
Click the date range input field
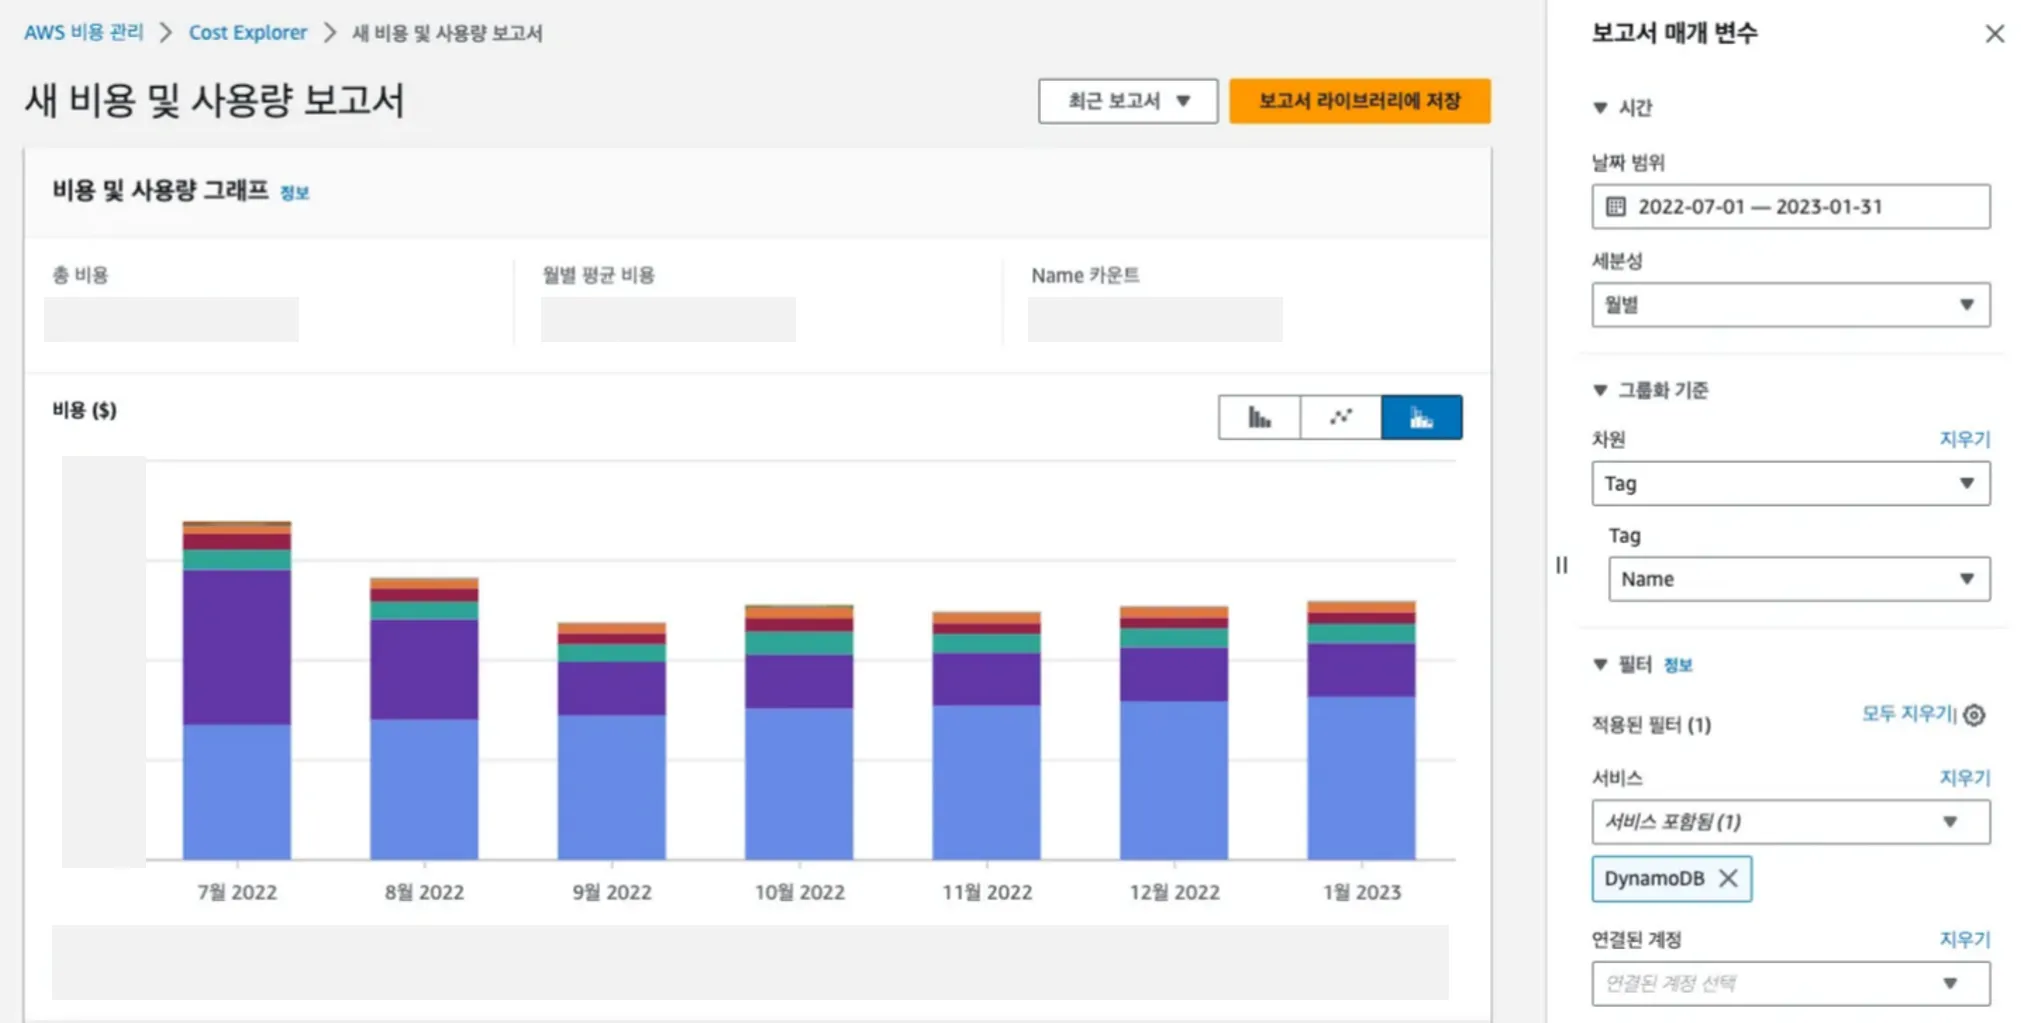pyautogui.click(x=1790, y=206)
